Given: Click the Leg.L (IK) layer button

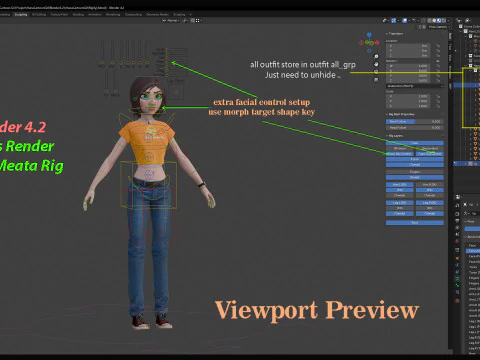Looking at the screenshot, I should tap(400, 203).
